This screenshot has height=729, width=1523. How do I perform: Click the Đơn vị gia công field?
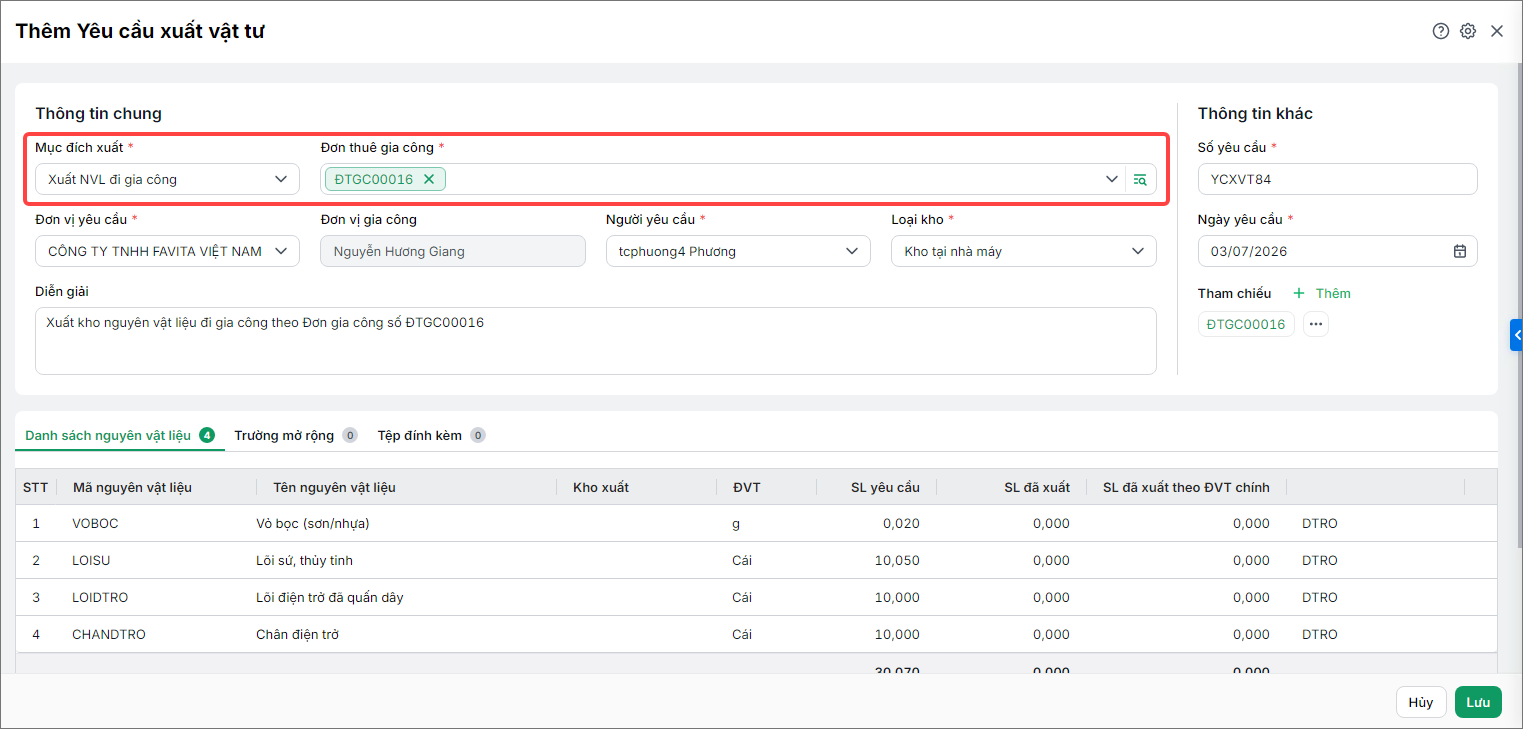[453, 251]
